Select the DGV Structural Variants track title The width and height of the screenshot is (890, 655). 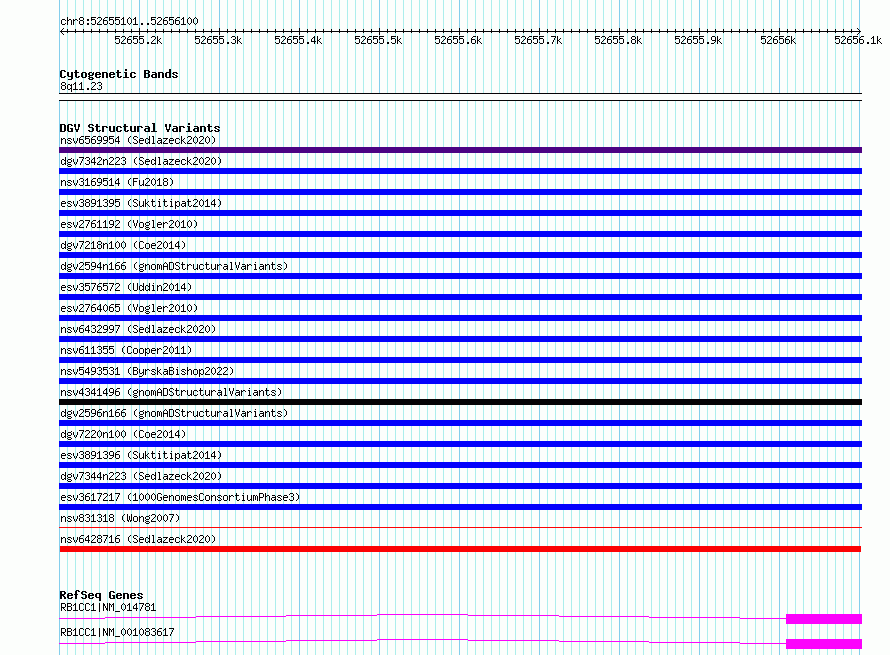tap(140, 128)
